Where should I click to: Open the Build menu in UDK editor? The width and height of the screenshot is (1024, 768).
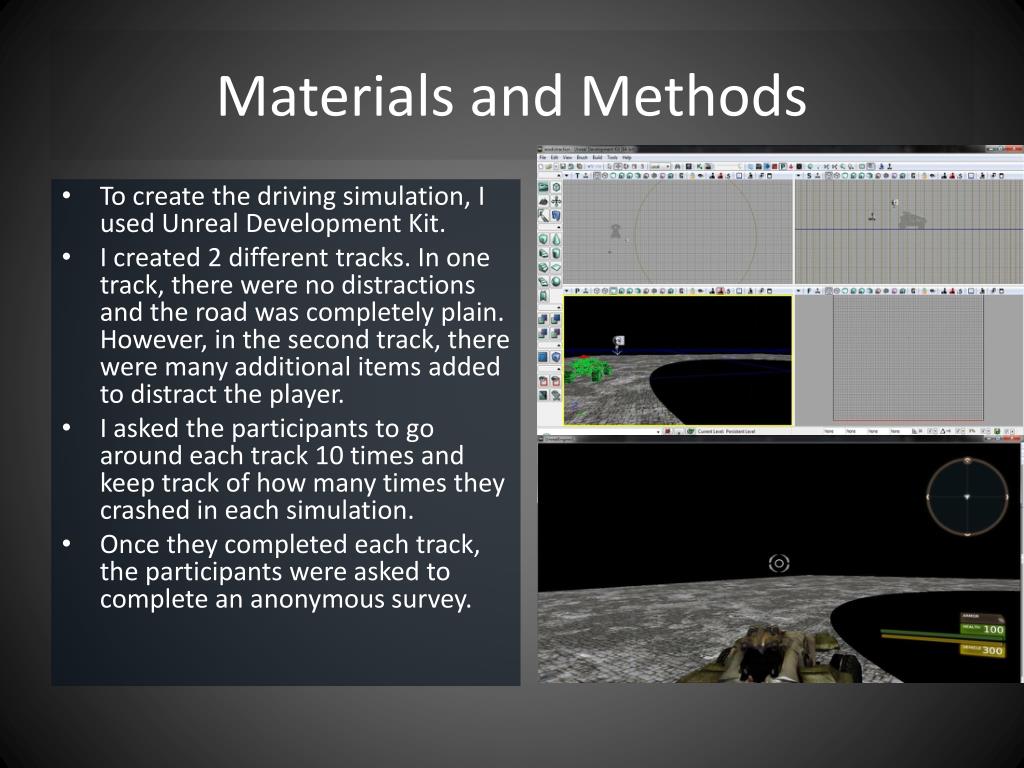click(598, 157)
